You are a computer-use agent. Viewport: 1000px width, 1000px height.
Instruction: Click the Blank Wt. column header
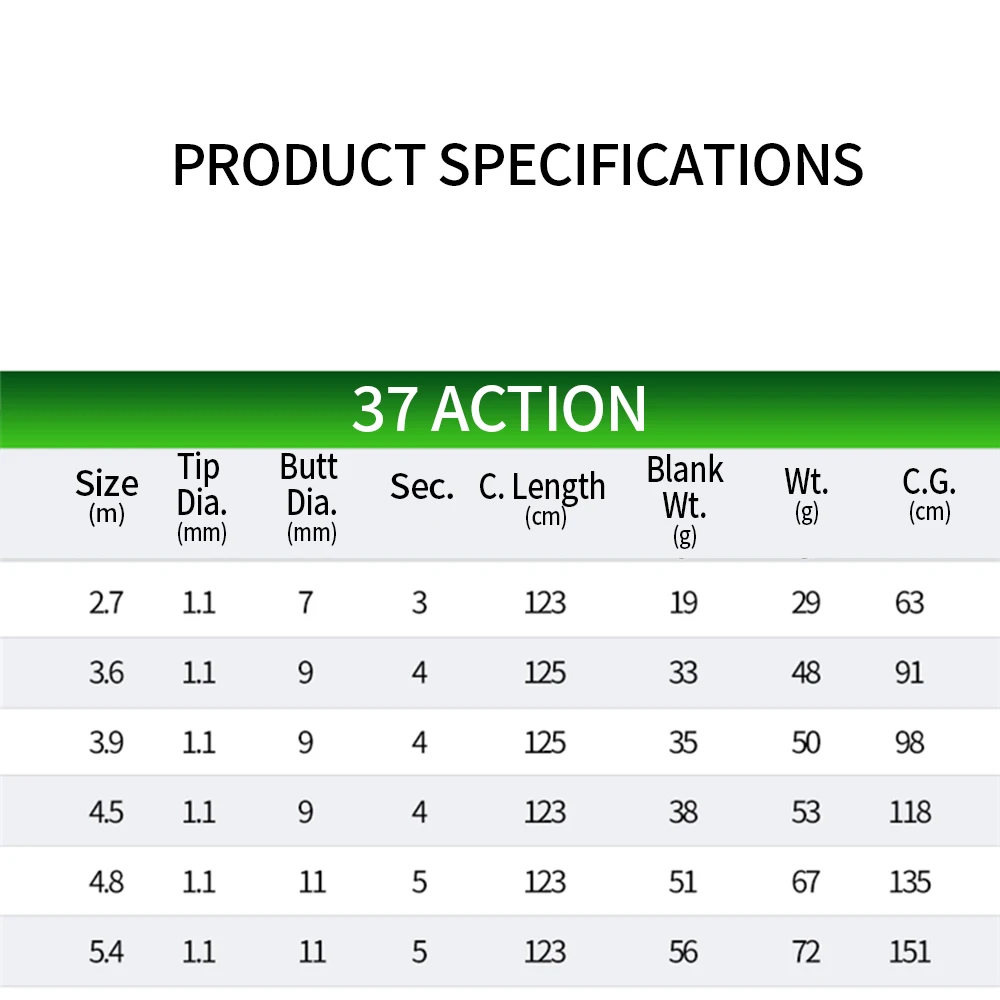[685, 501]
